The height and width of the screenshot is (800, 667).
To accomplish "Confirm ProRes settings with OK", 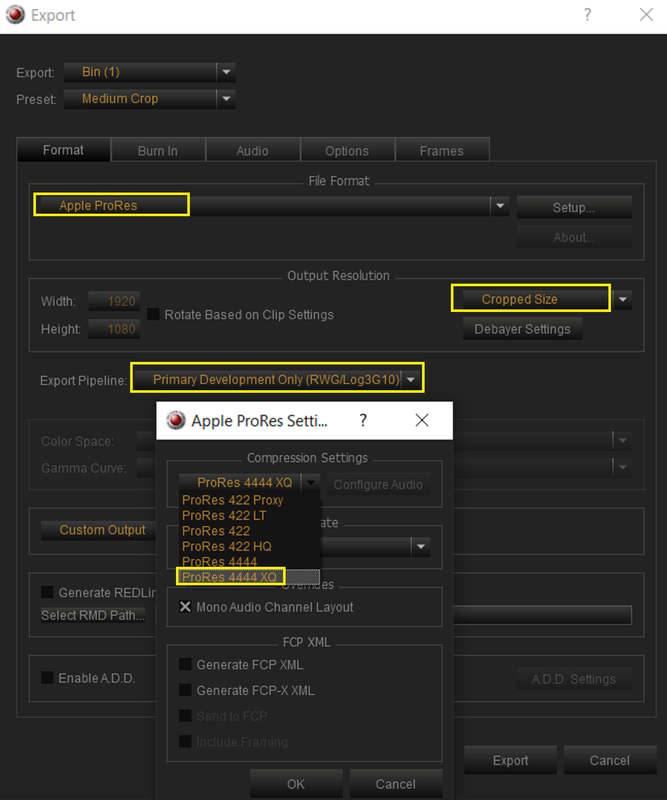I will (296, 784).
